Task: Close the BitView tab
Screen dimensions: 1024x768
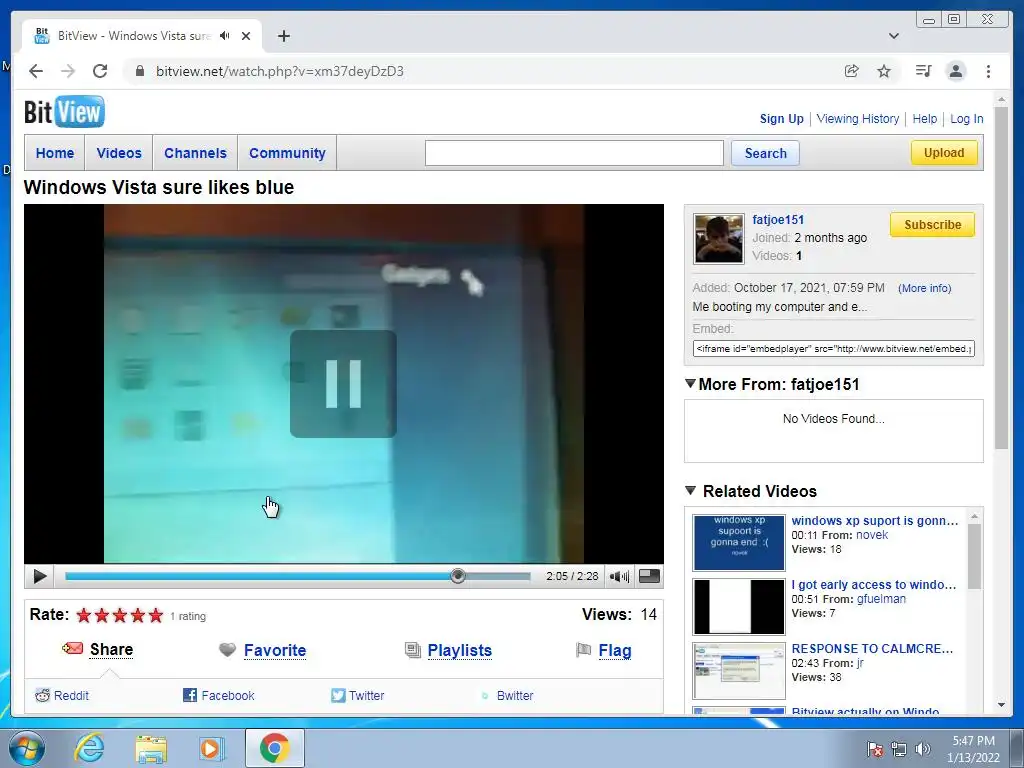Action: [x=246, y=36]
